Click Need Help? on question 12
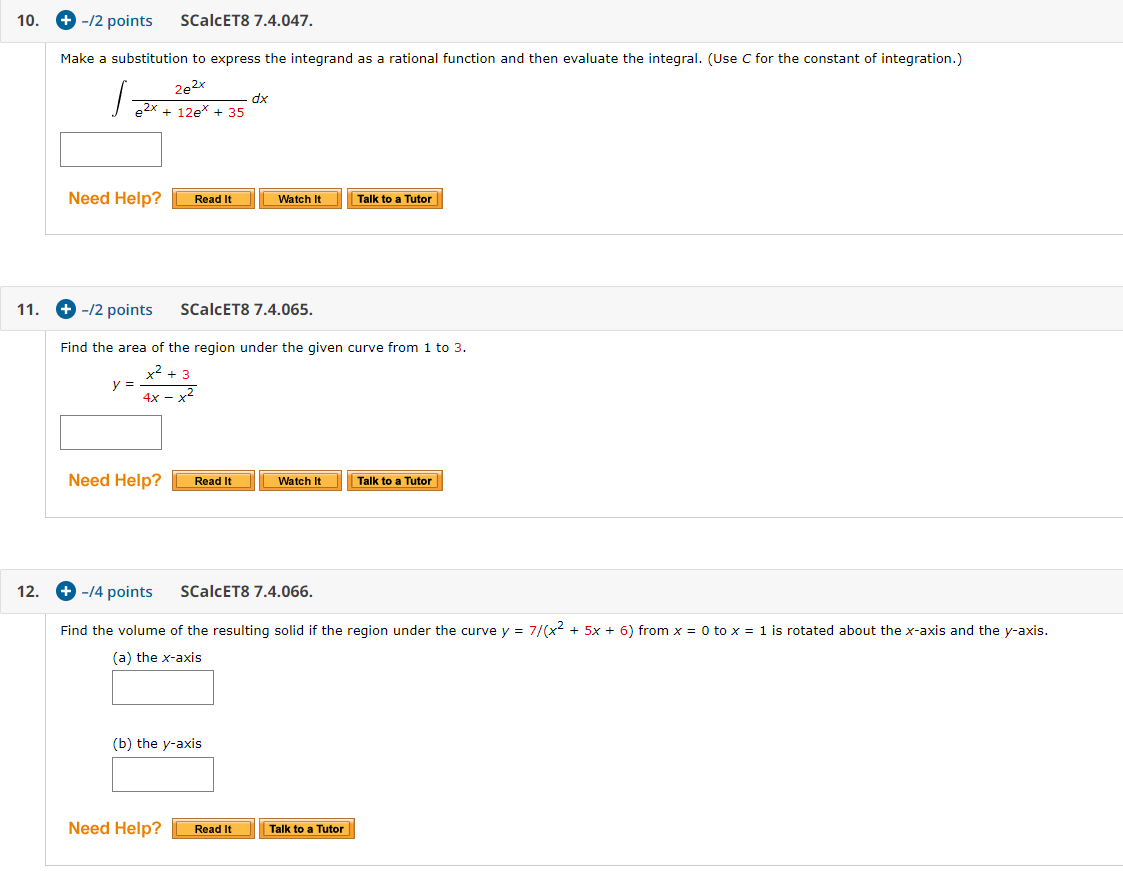 115,828
